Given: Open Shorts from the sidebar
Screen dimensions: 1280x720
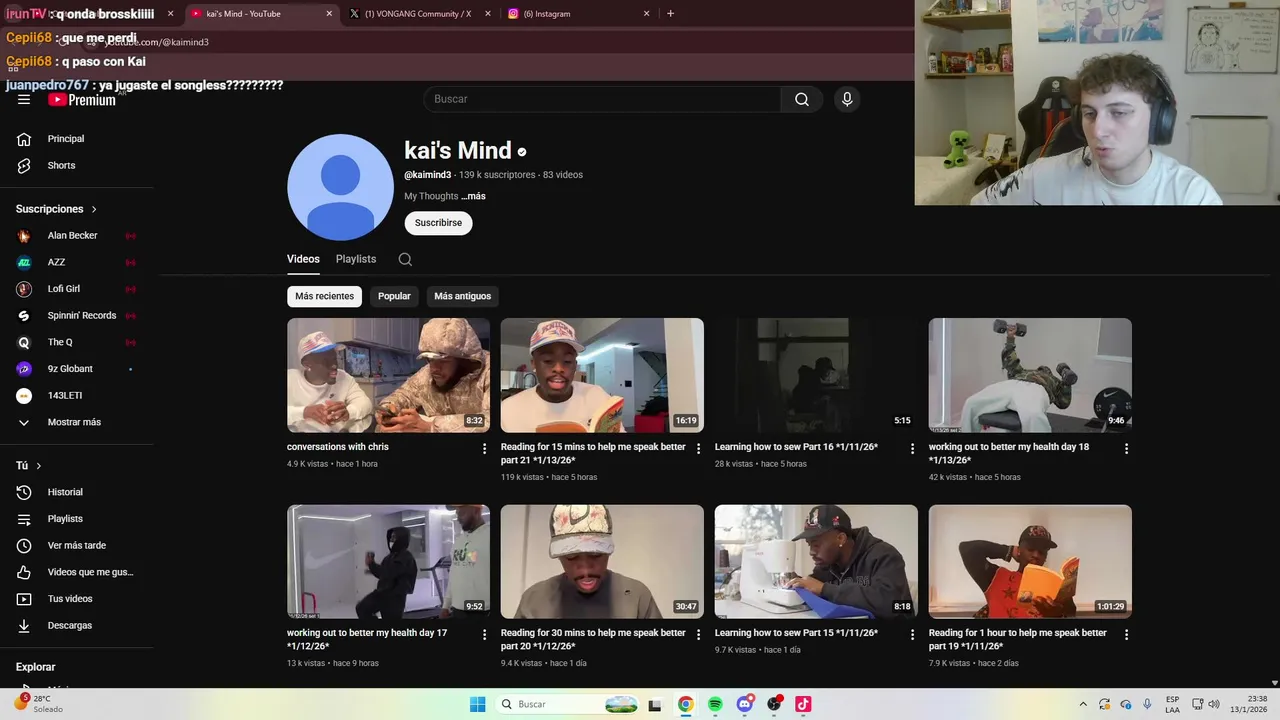Looking at the screenshot, I should point(61,165).
